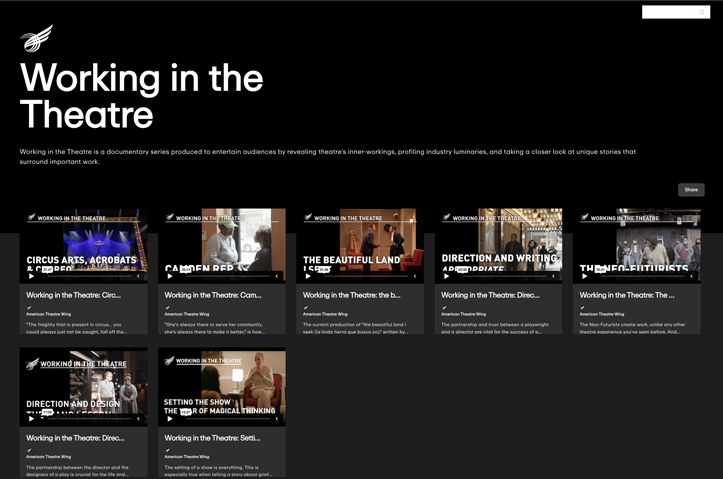Screen dimensions: 723x479
Task: Click speaker icon on Direction and Writing video
Action: click(x=553, y=276)
